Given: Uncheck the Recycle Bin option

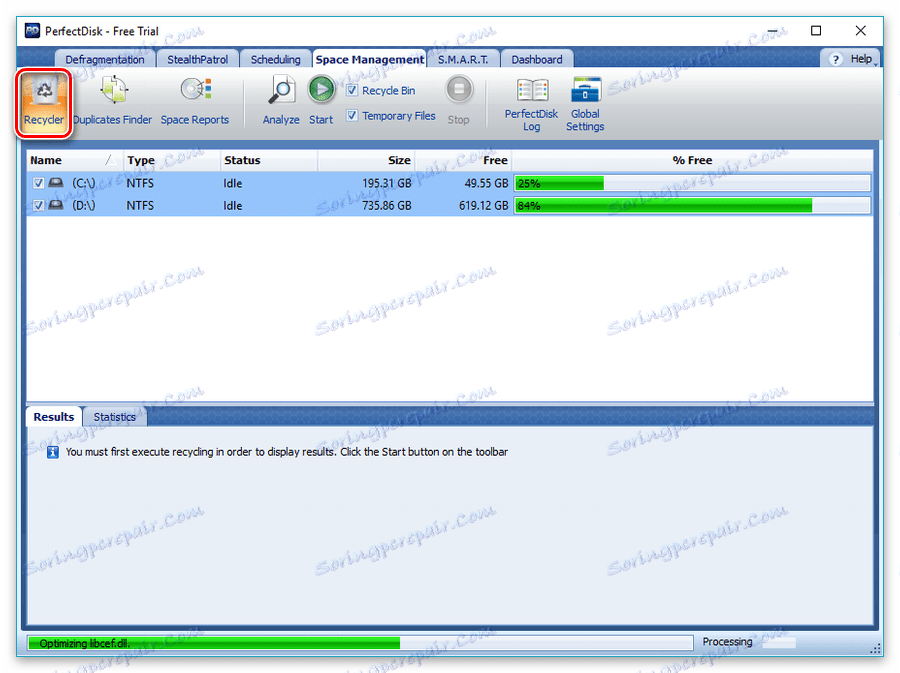Looking at the screenshot, I should click(352, 89).
